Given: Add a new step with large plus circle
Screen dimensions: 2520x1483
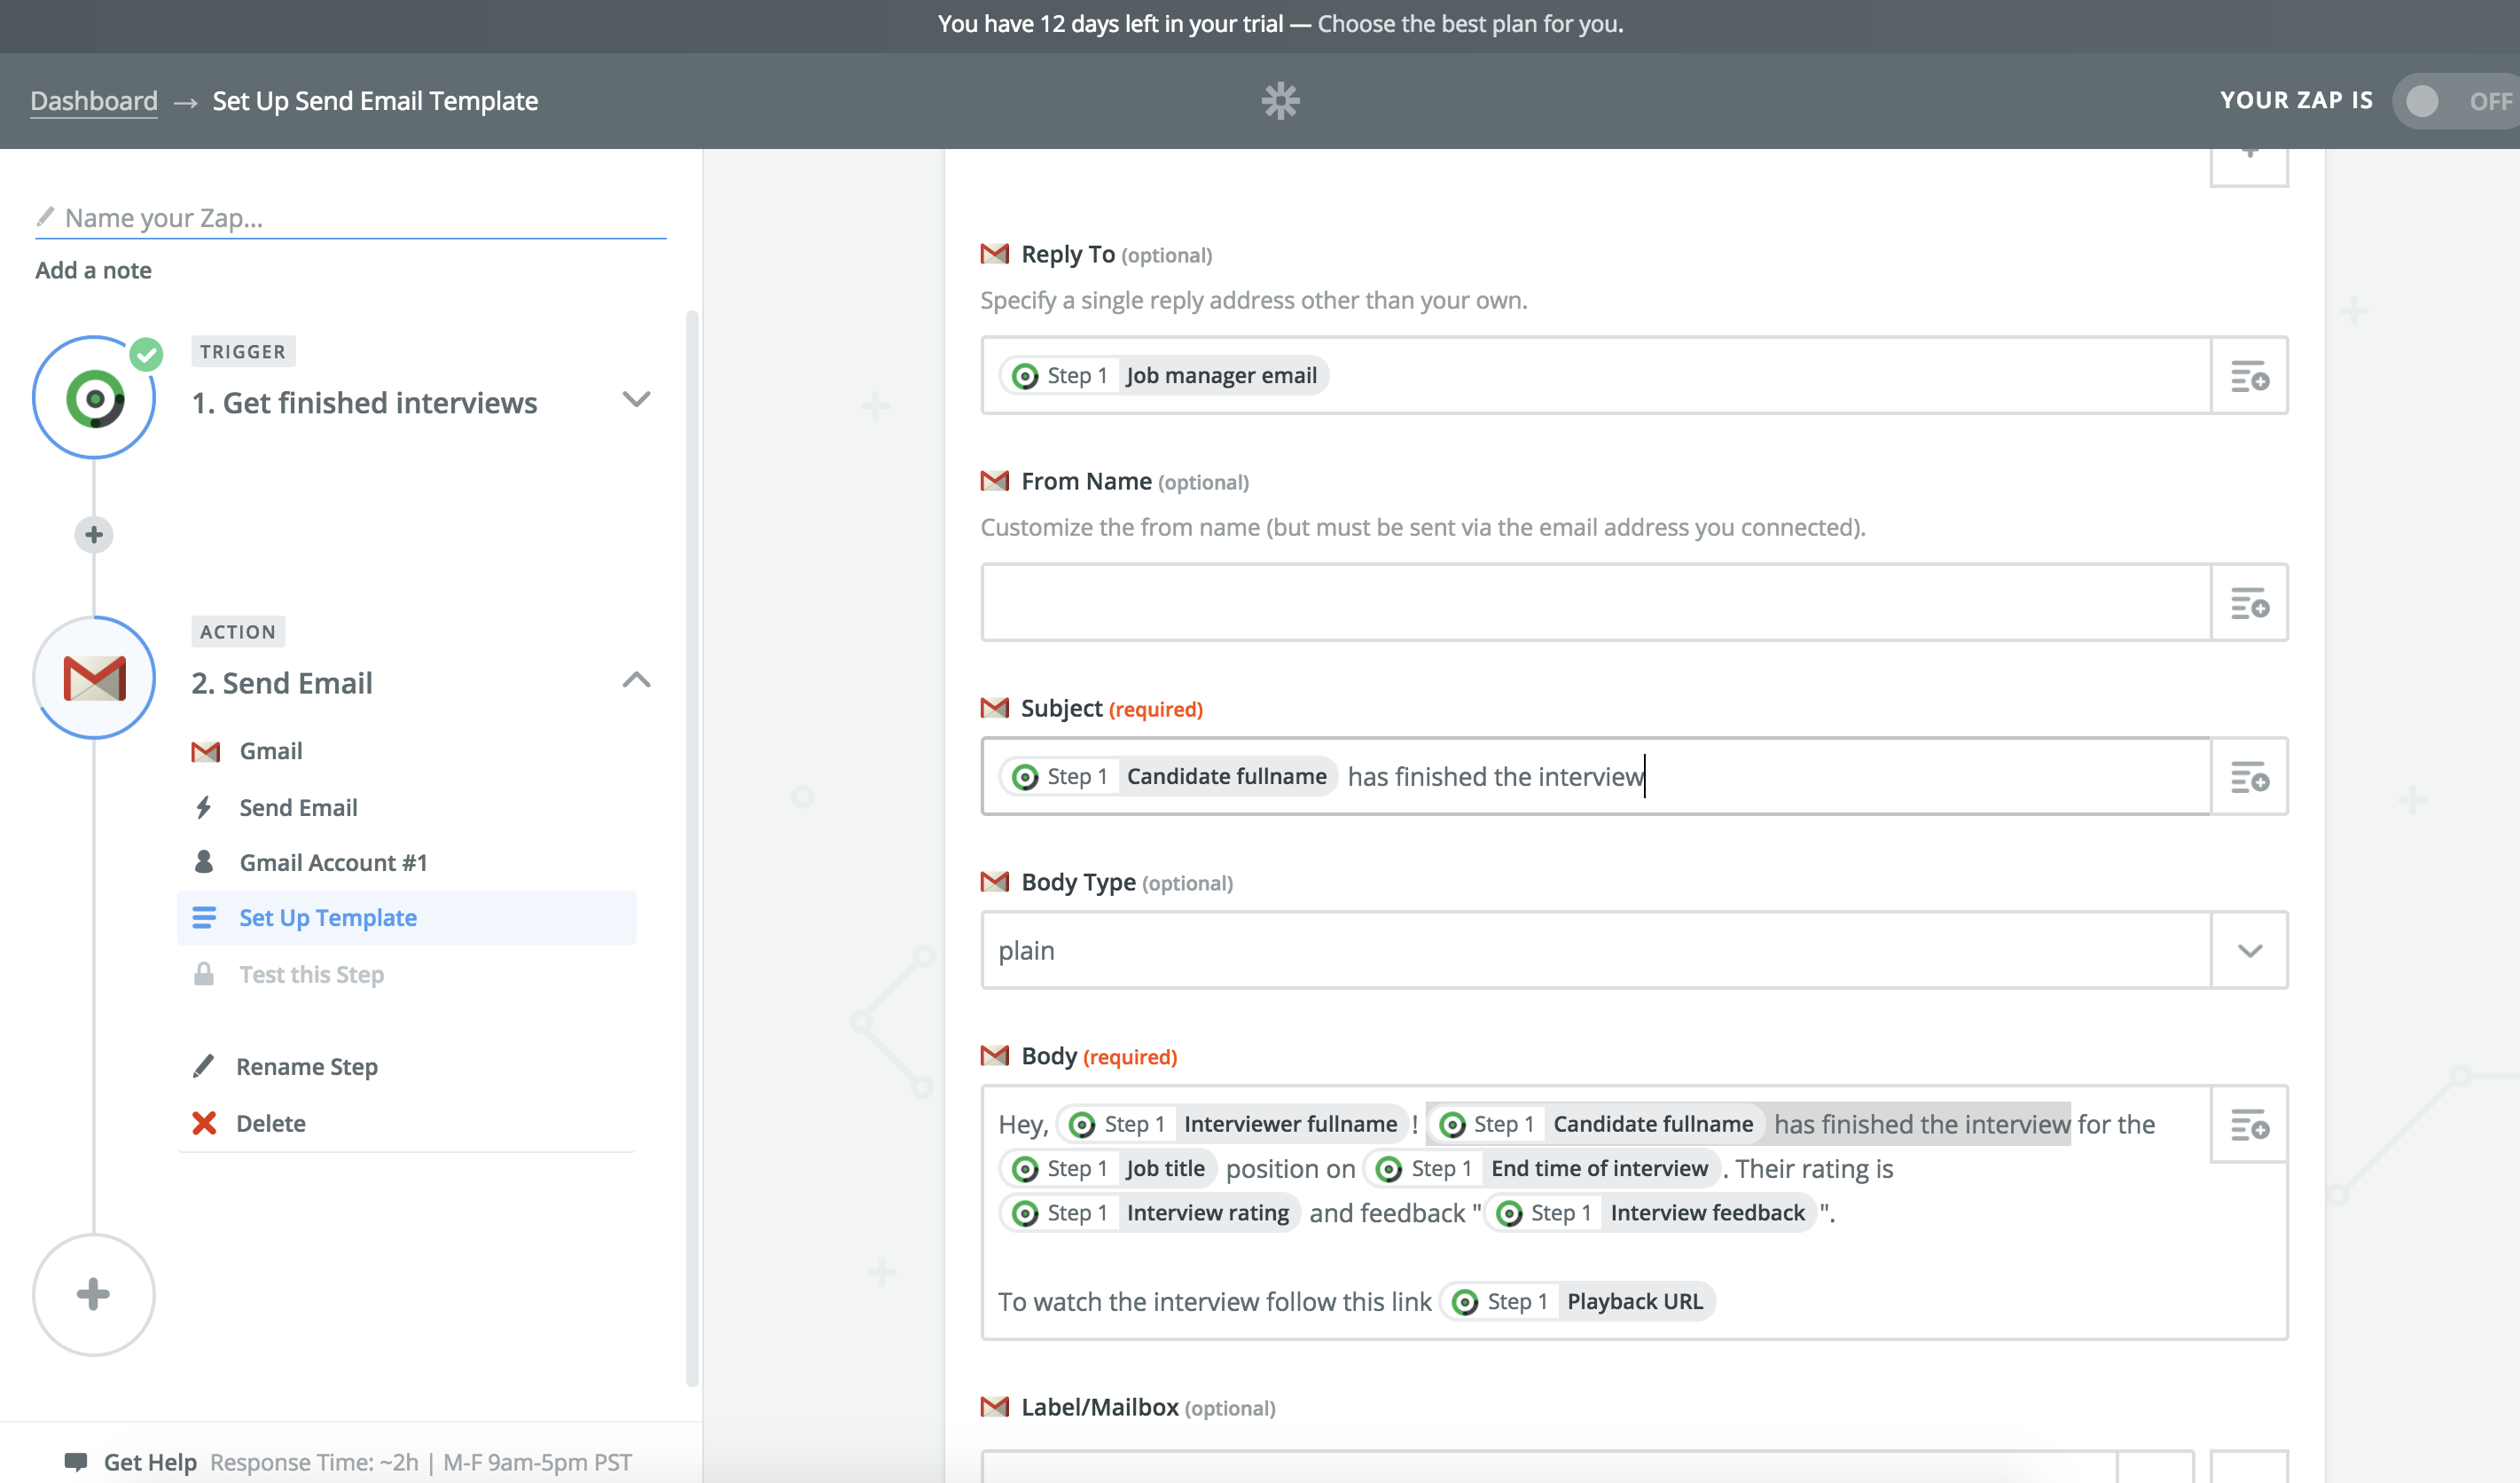Looking at the screenshot, I should coord(94,1294).
